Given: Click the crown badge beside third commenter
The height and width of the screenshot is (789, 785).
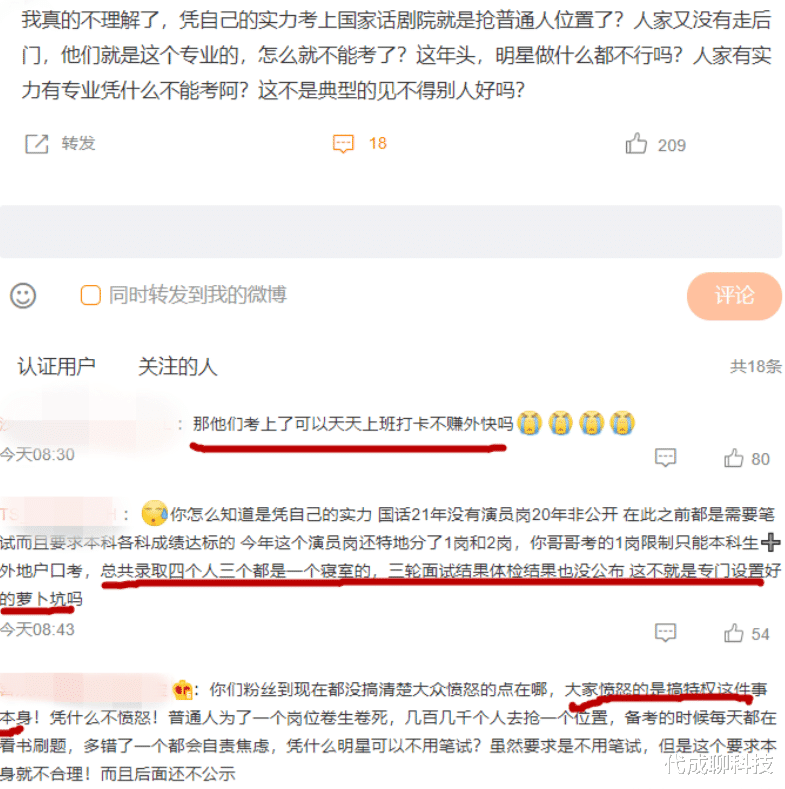Looking at the screenshot, I should pyautogui.click(x=182, y=689).
